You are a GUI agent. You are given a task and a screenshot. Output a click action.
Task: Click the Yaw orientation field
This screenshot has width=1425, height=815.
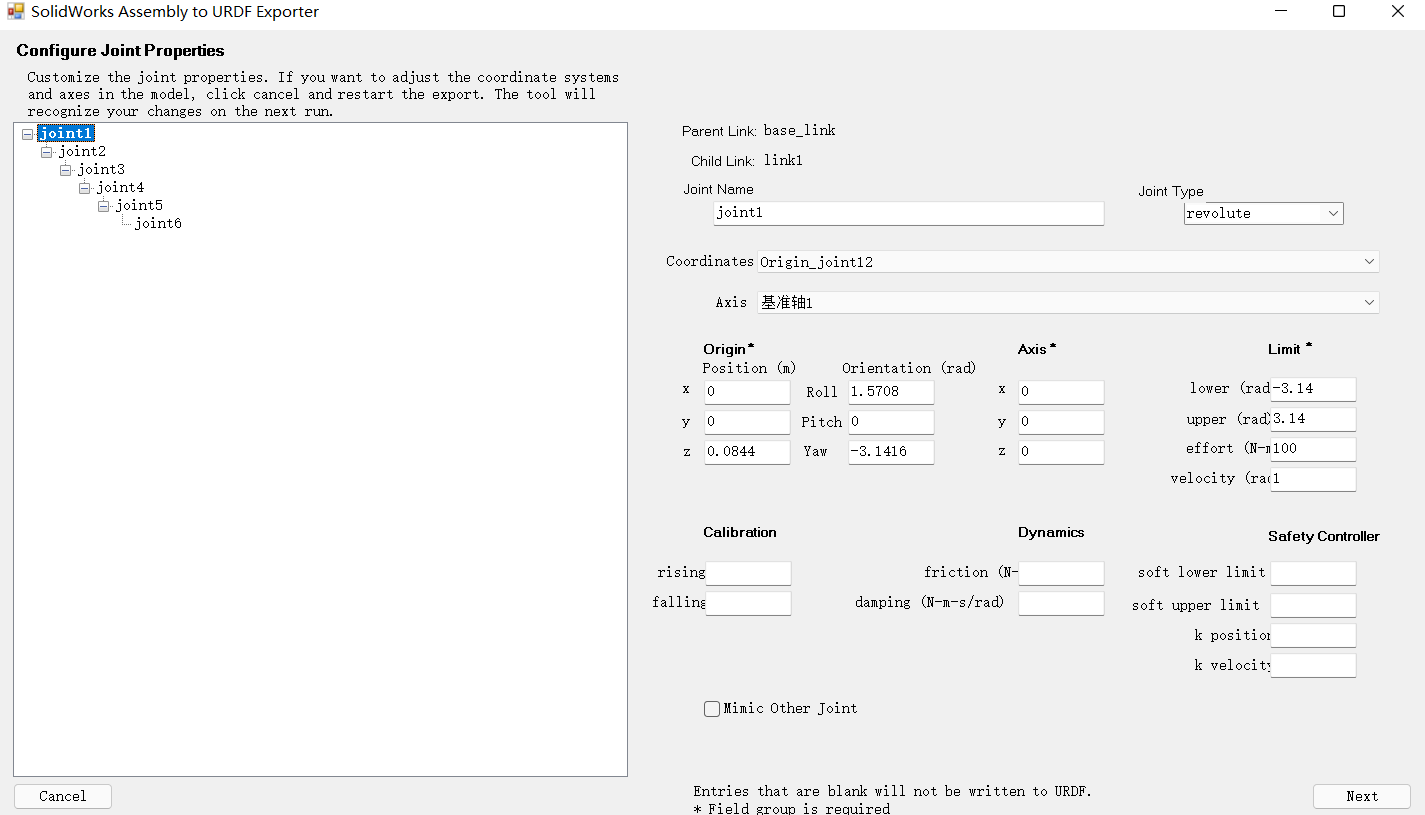click(891, 452)
